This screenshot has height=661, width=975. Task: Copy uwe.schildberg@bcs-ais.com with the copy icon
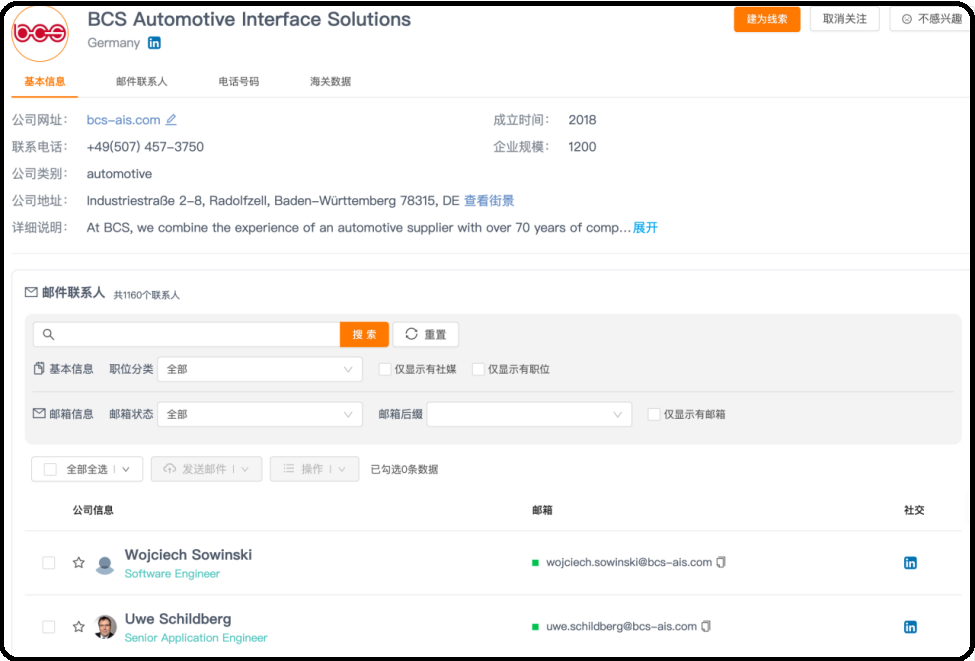pos(706,626)
